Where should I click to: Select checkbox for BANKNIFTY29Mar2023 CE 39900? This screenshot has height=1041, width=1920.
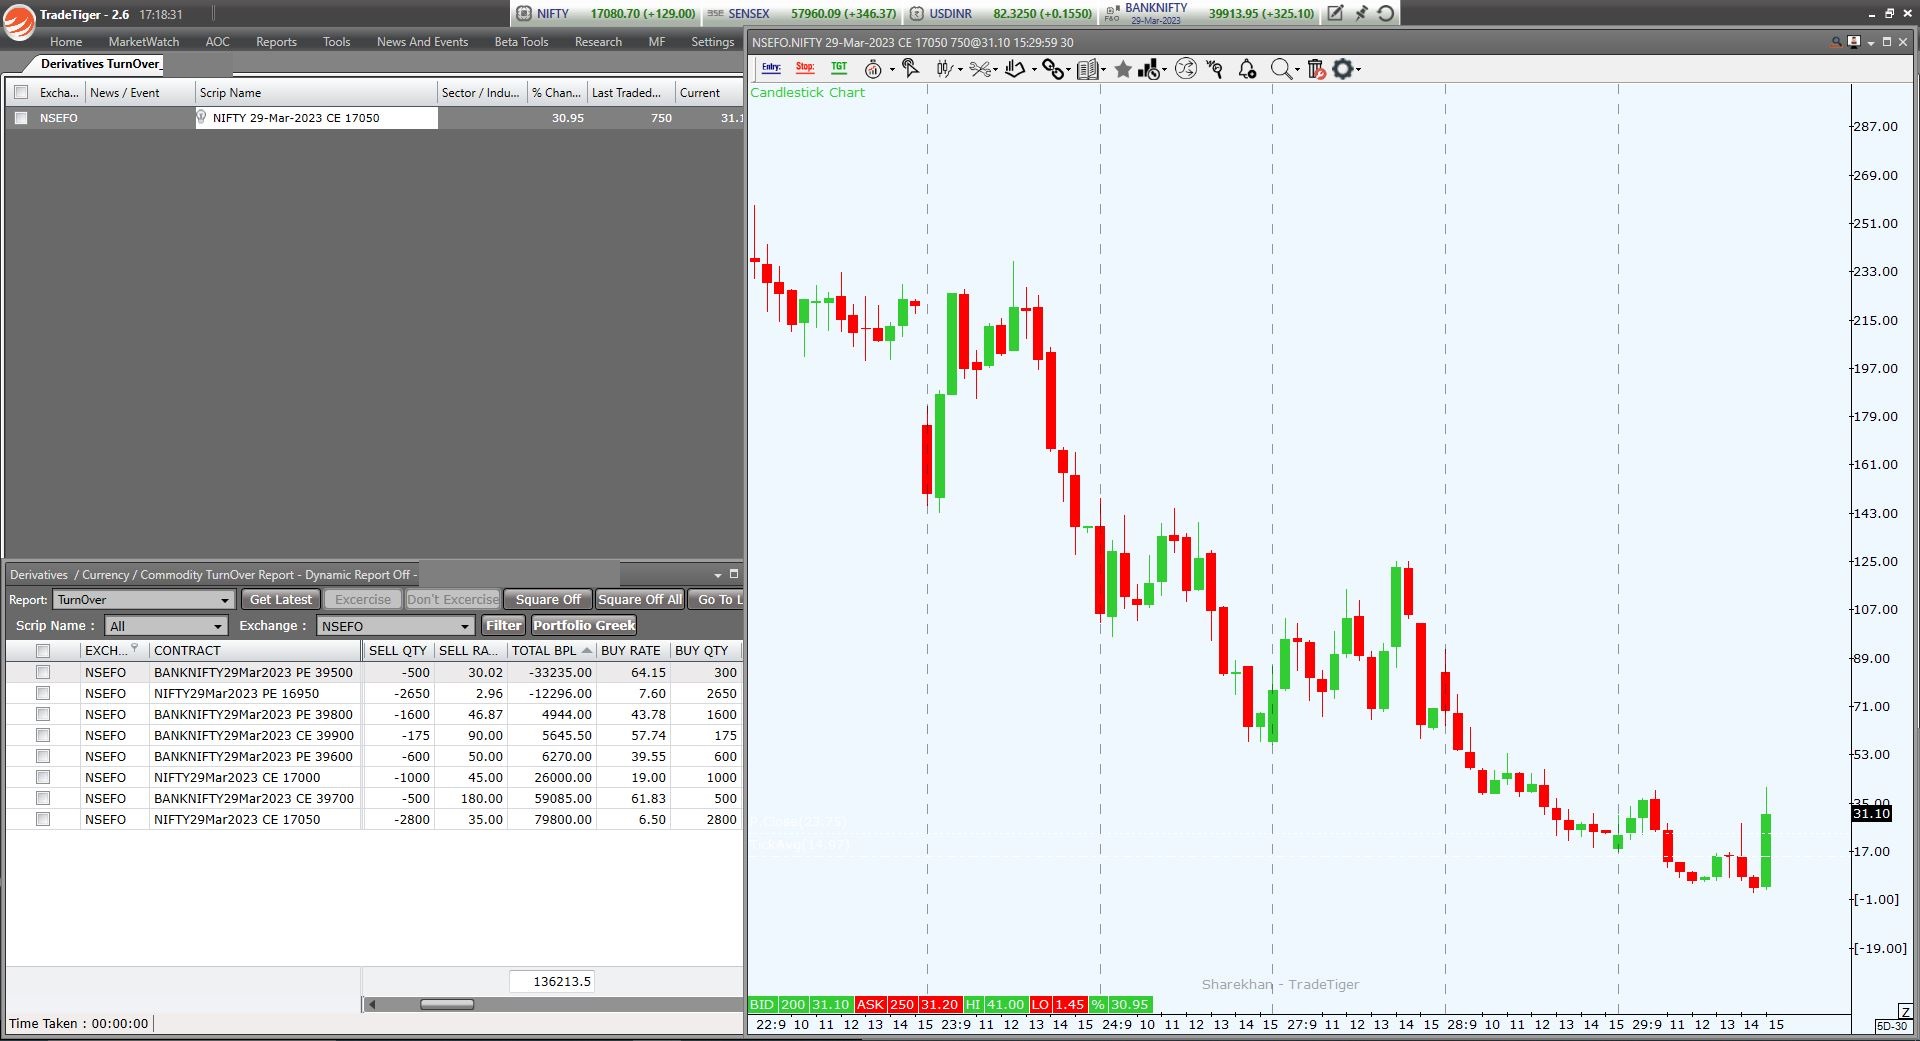(x=43, y=736)
